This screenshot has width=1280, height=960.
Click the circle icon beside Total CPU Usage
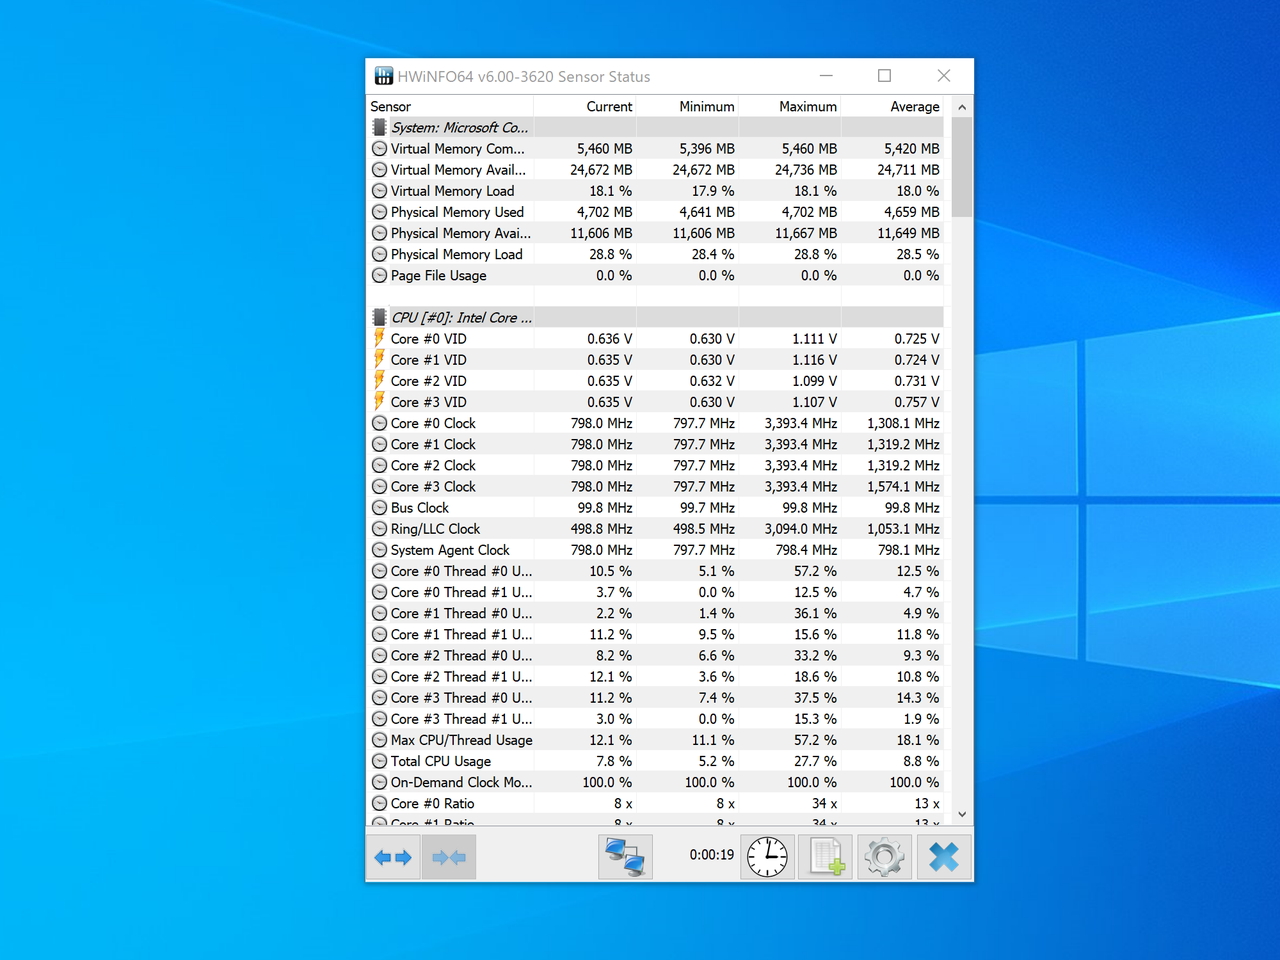pyautogui.click(x=379, y=761)
